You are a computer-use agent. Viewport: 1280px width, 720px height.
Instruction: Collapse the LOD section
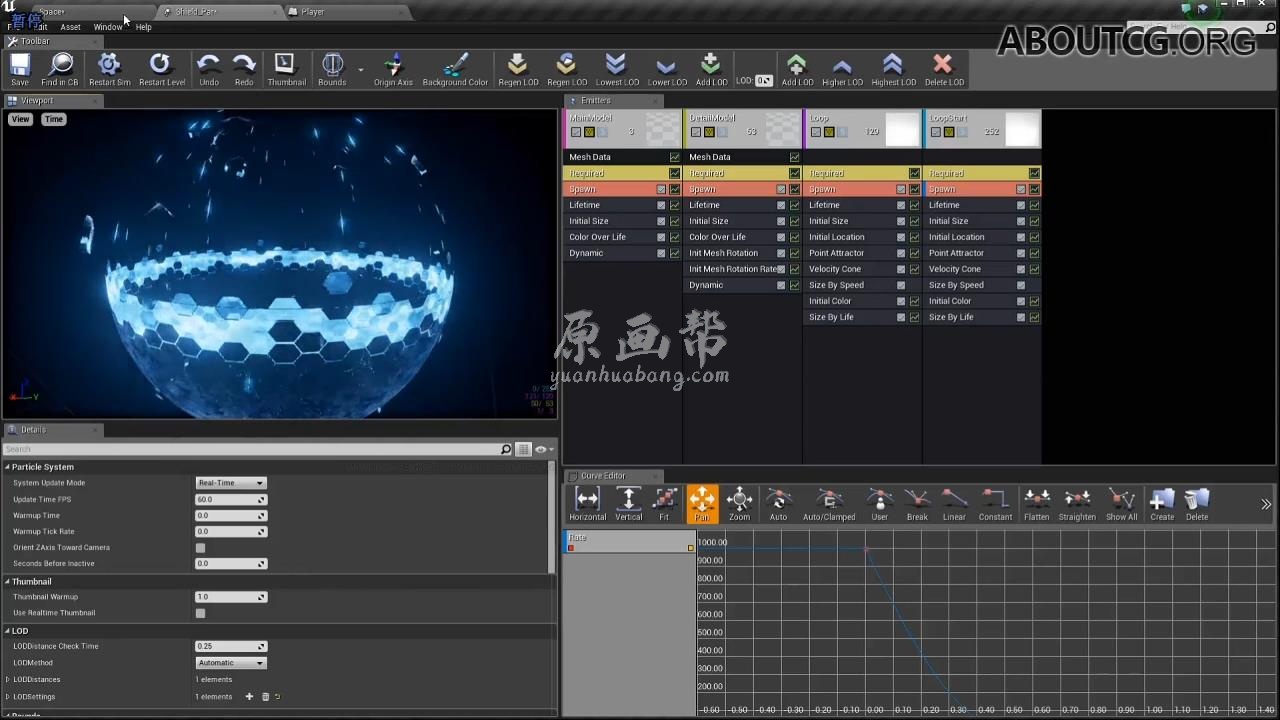[x=7, y=632]
